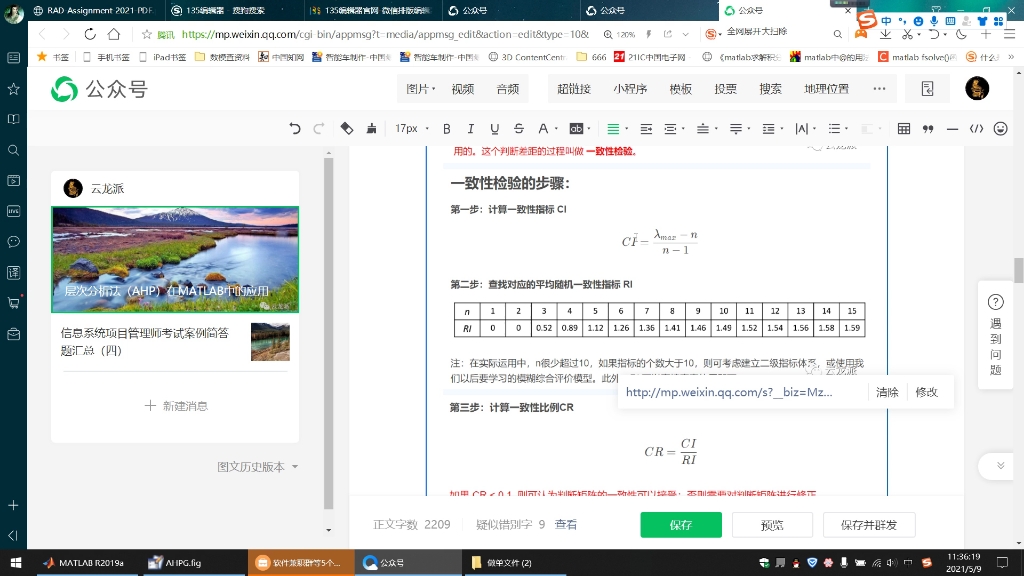Toggle italic formatting on the text

470,128
